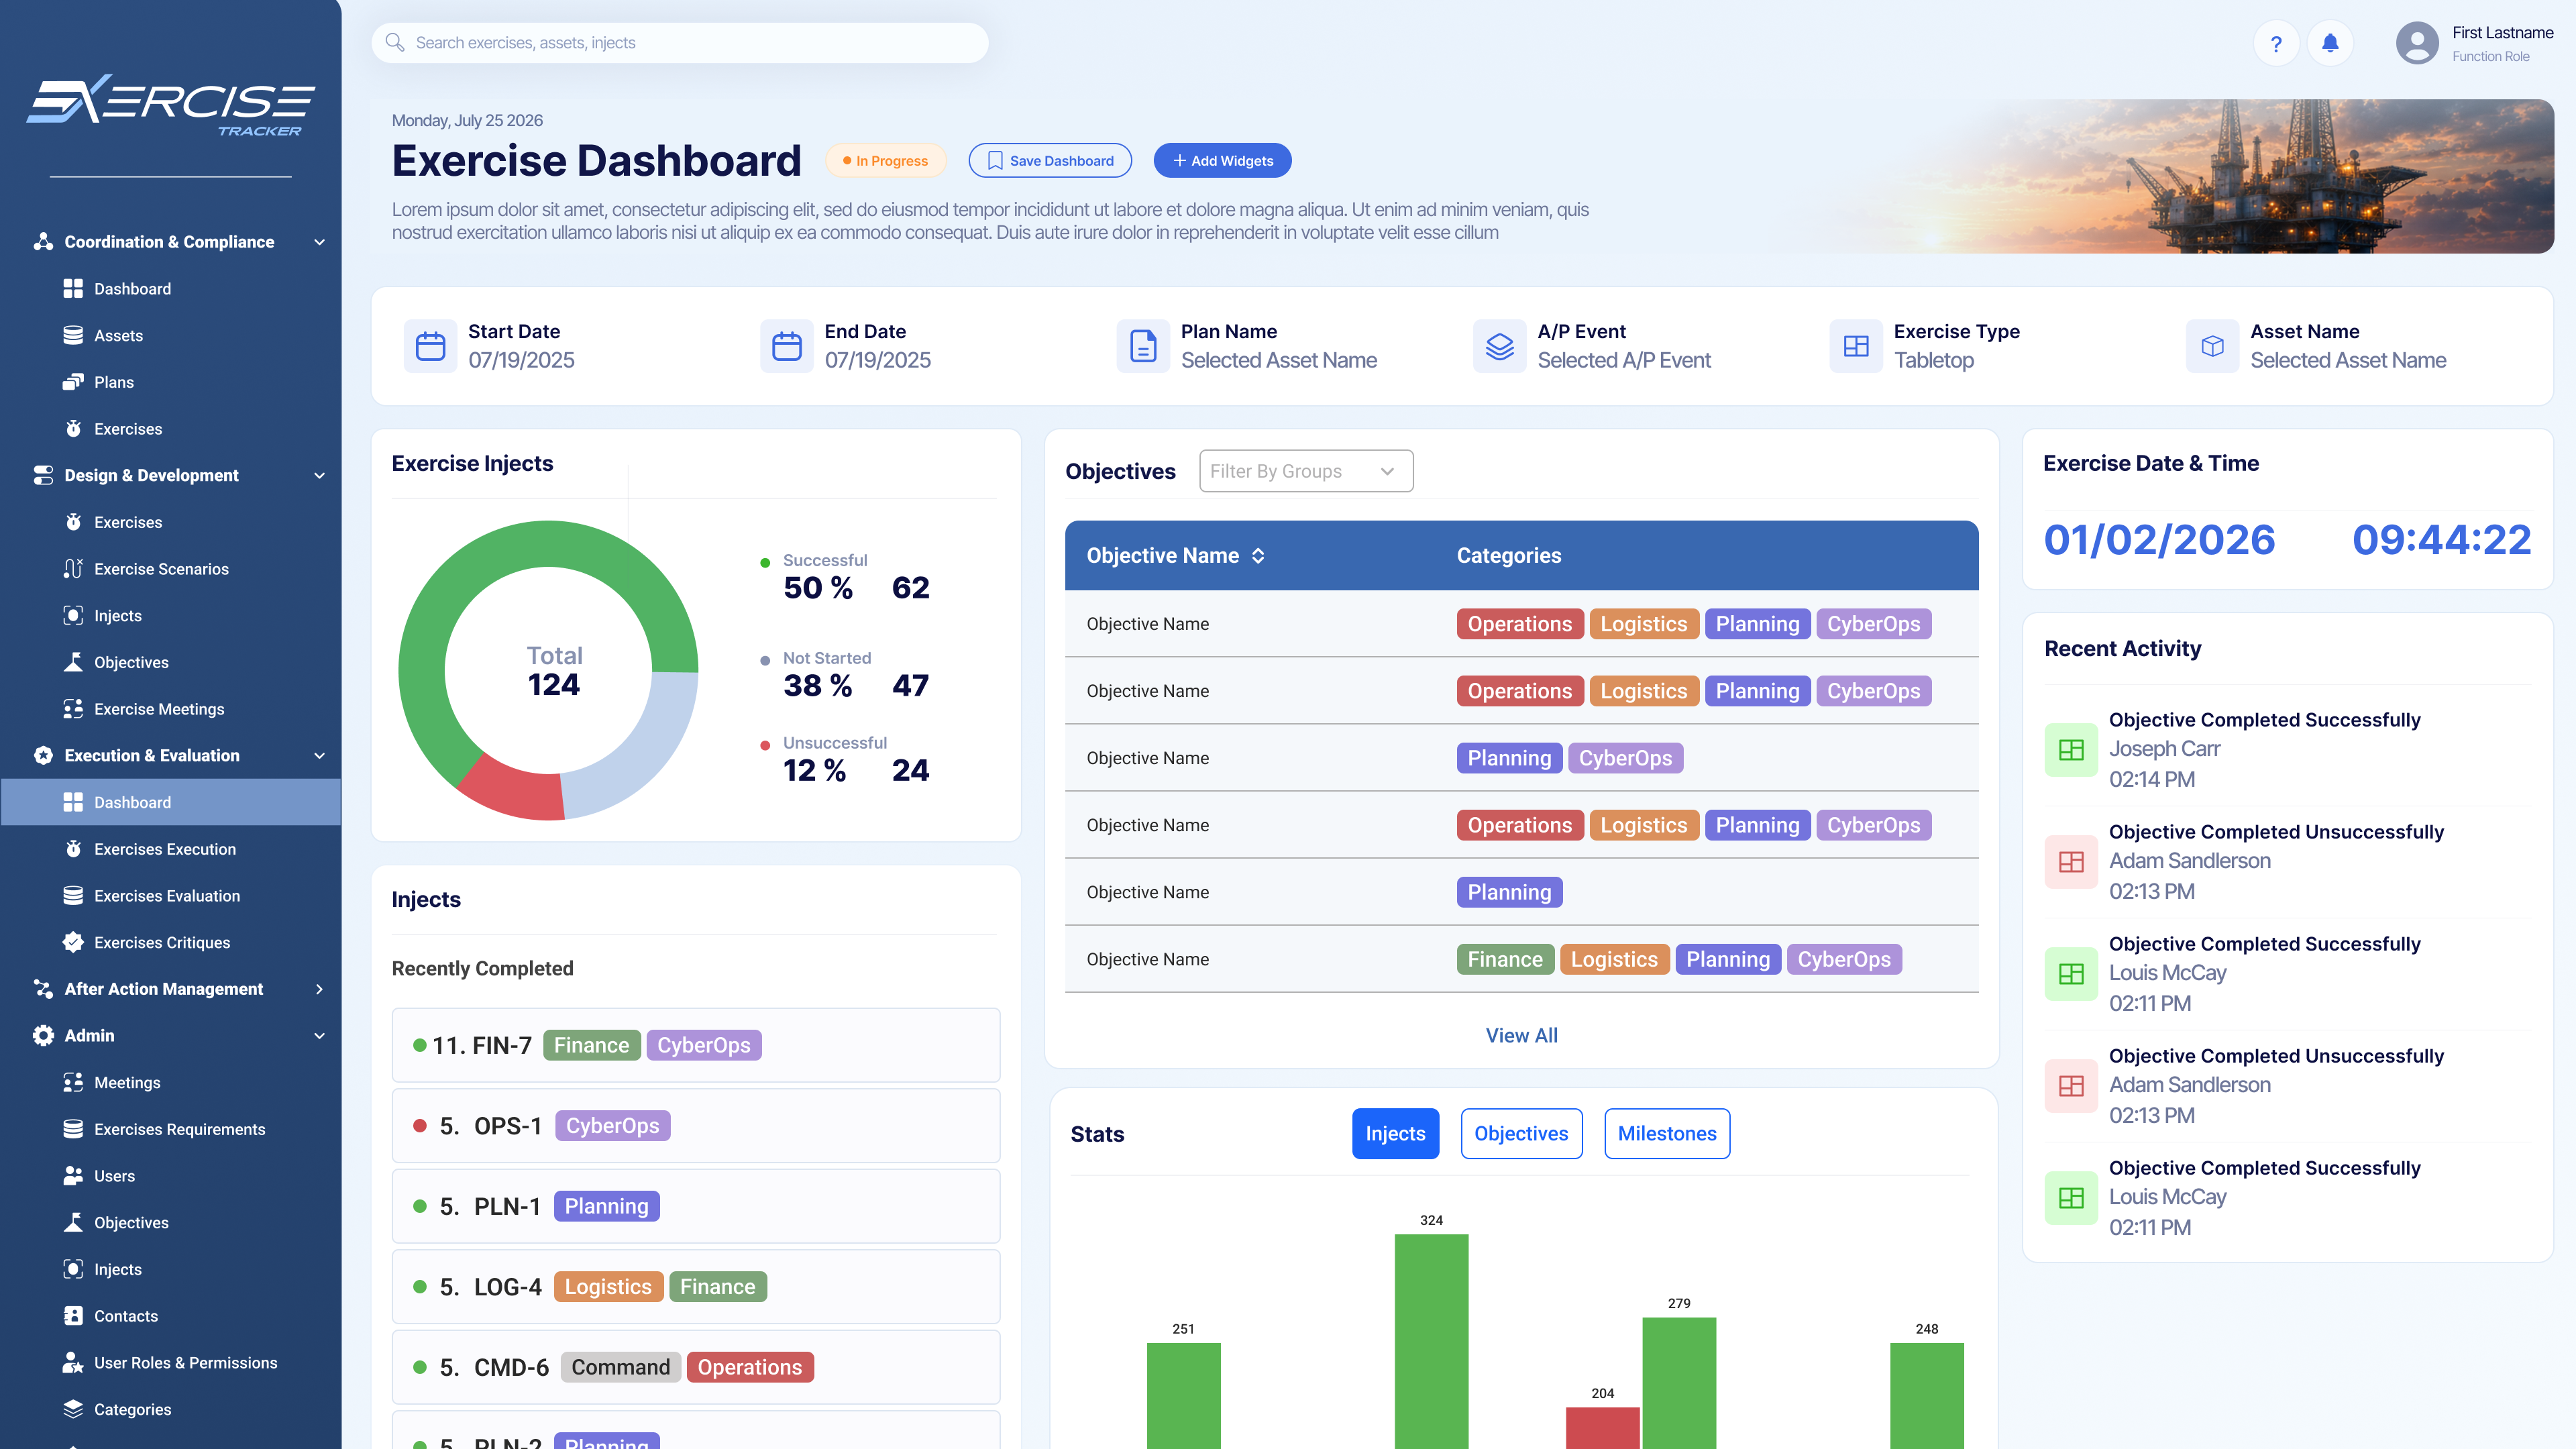Switch Stats to Milestones tab
The image size is (2576, 1449).
pyautogui.click(x=1667, y=1133)
